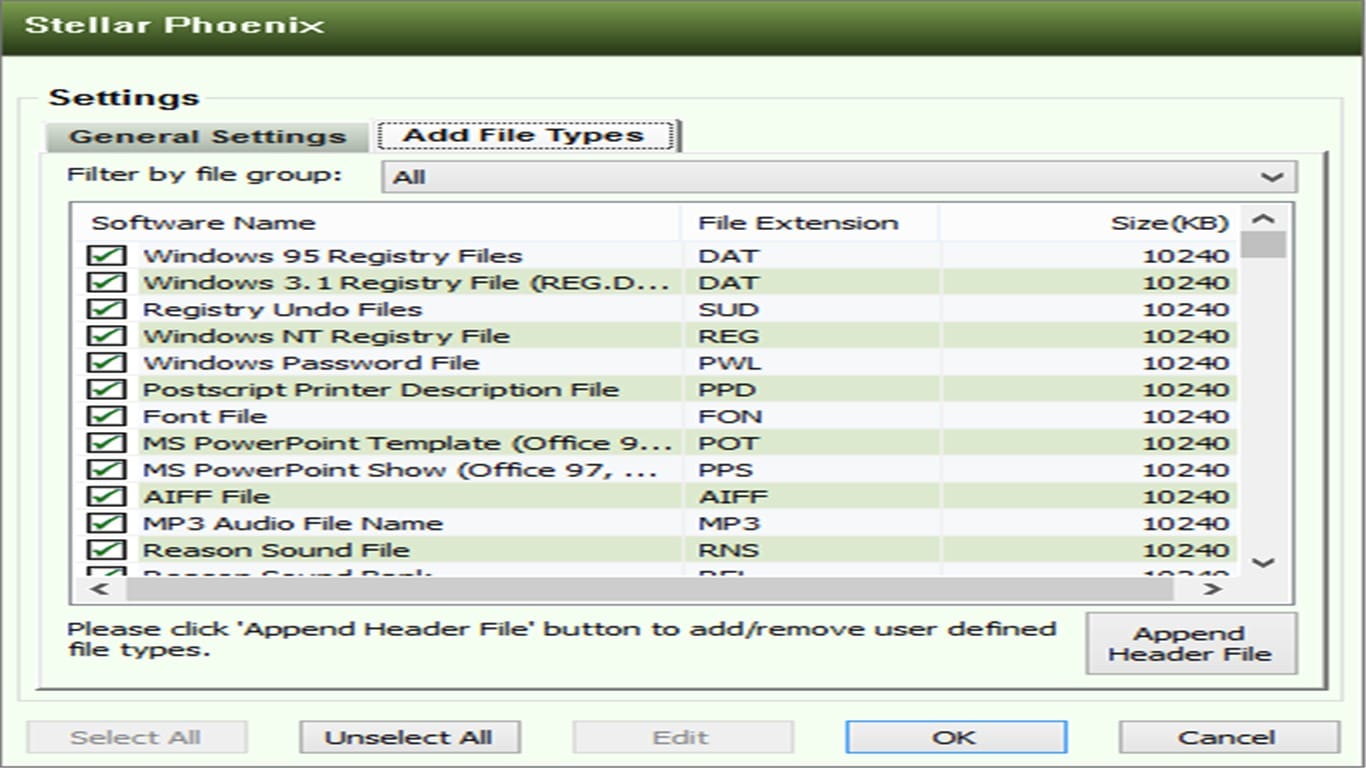
Task: Uncheck MP3 Audio File Name
Action: point(106,522)
